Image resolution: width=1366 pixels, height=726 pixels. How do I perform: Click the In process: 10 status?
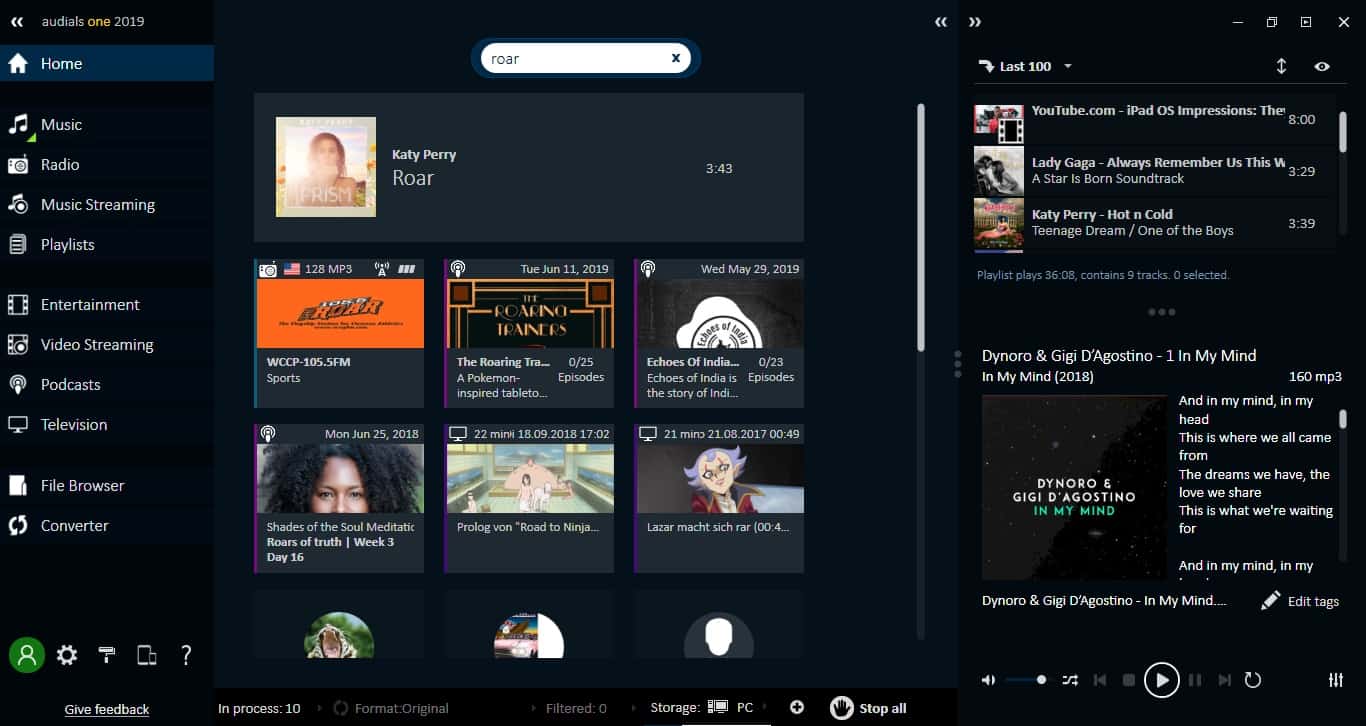click(x=259, y=708)
